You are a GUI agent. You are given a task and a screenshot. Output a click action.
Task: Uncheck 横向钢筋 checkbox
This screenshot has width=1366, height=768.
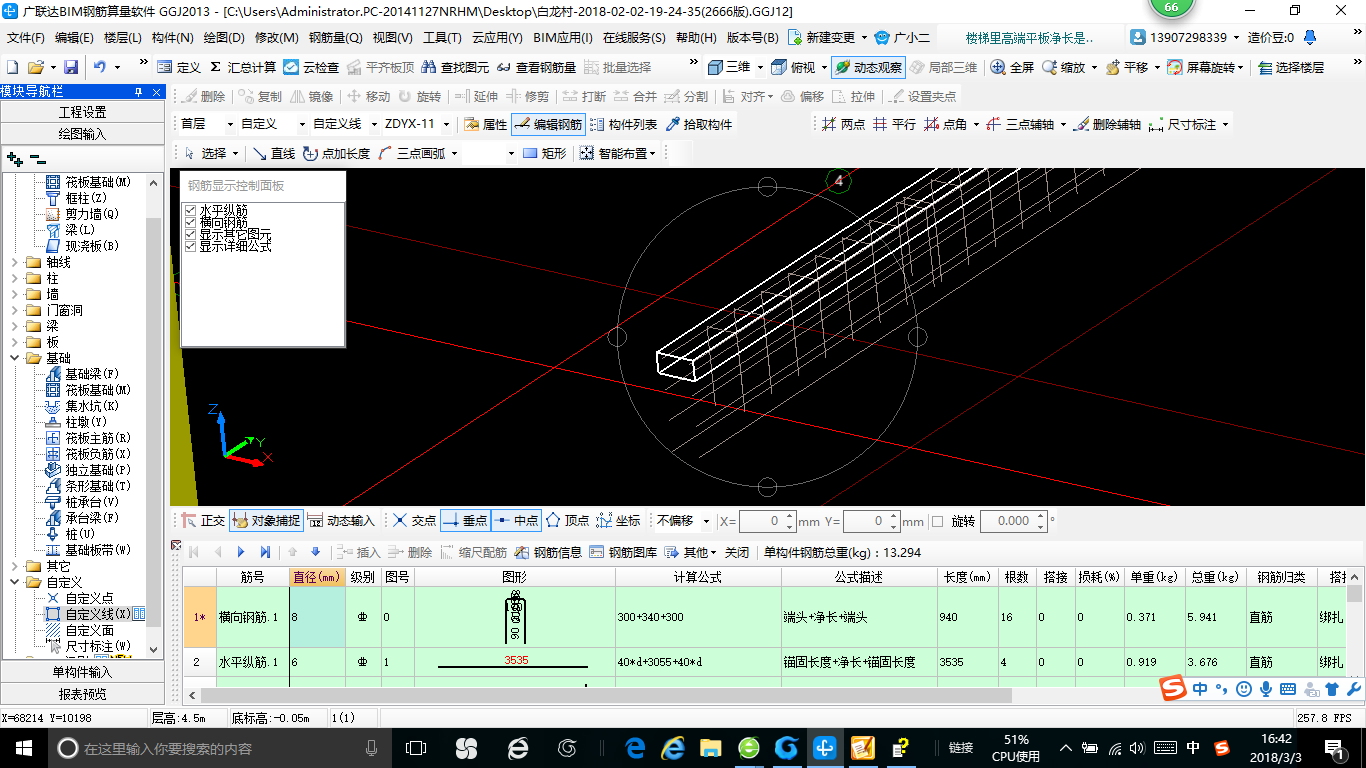point(191,222)
